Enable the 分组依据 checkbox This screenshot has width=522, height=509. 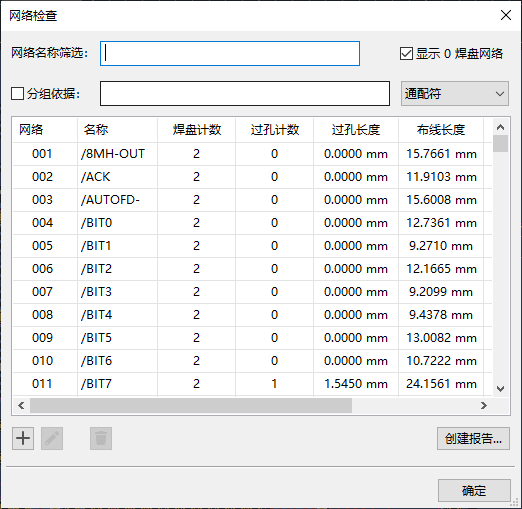17,94
